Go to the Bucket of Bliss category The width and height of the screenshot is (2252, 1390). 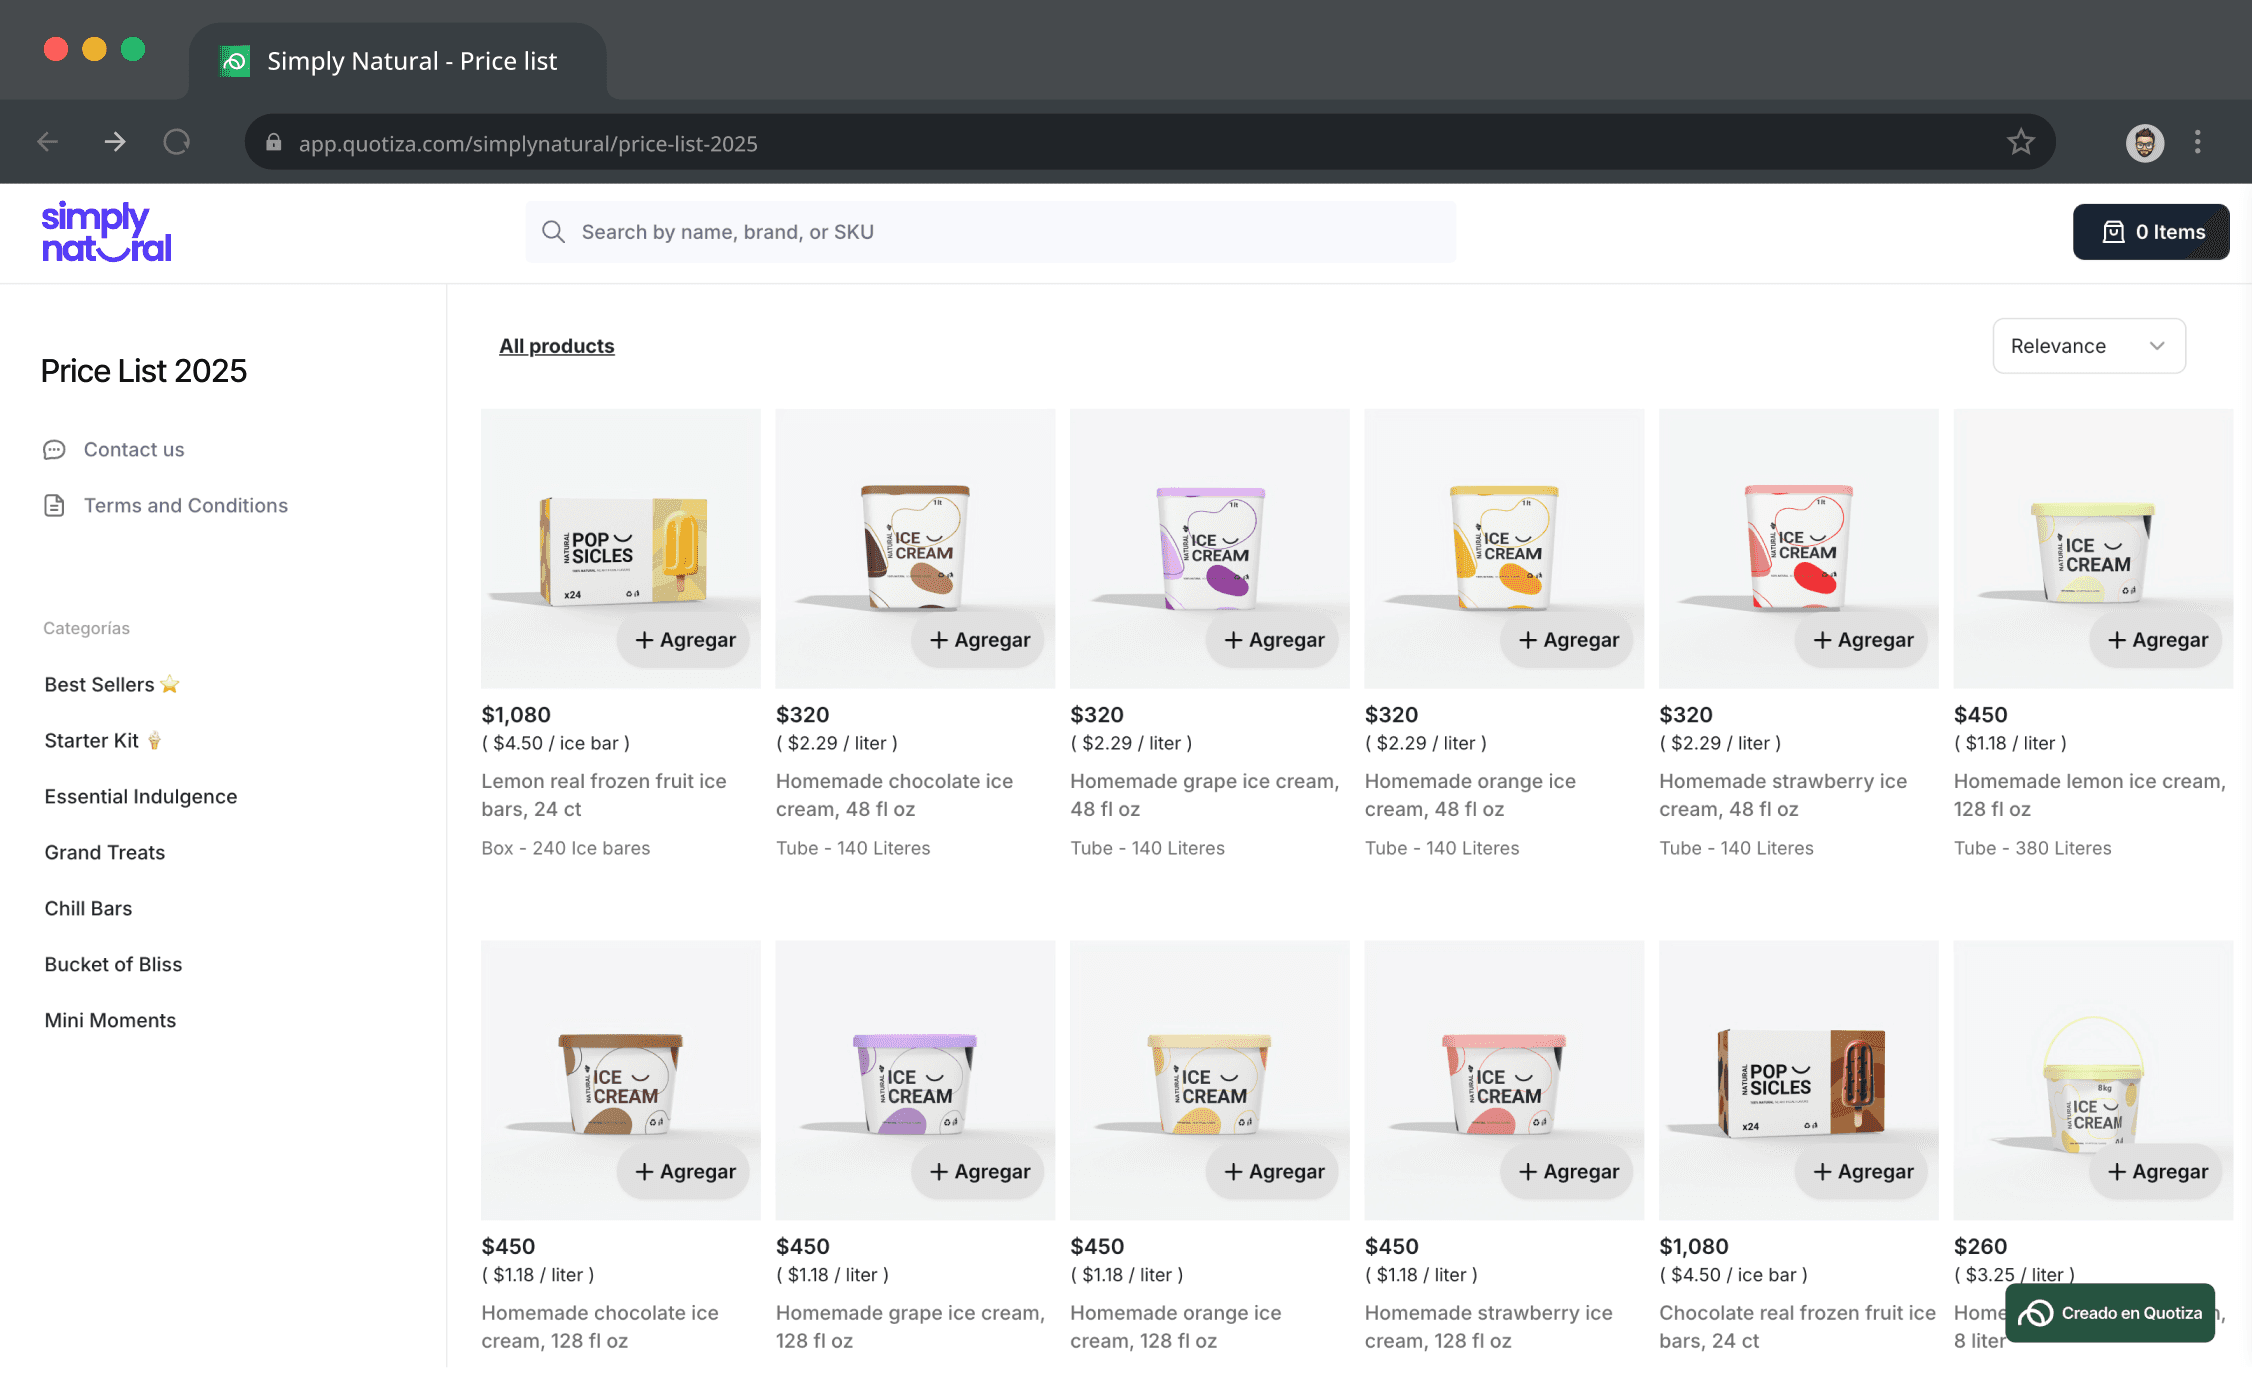click(113, 965)
